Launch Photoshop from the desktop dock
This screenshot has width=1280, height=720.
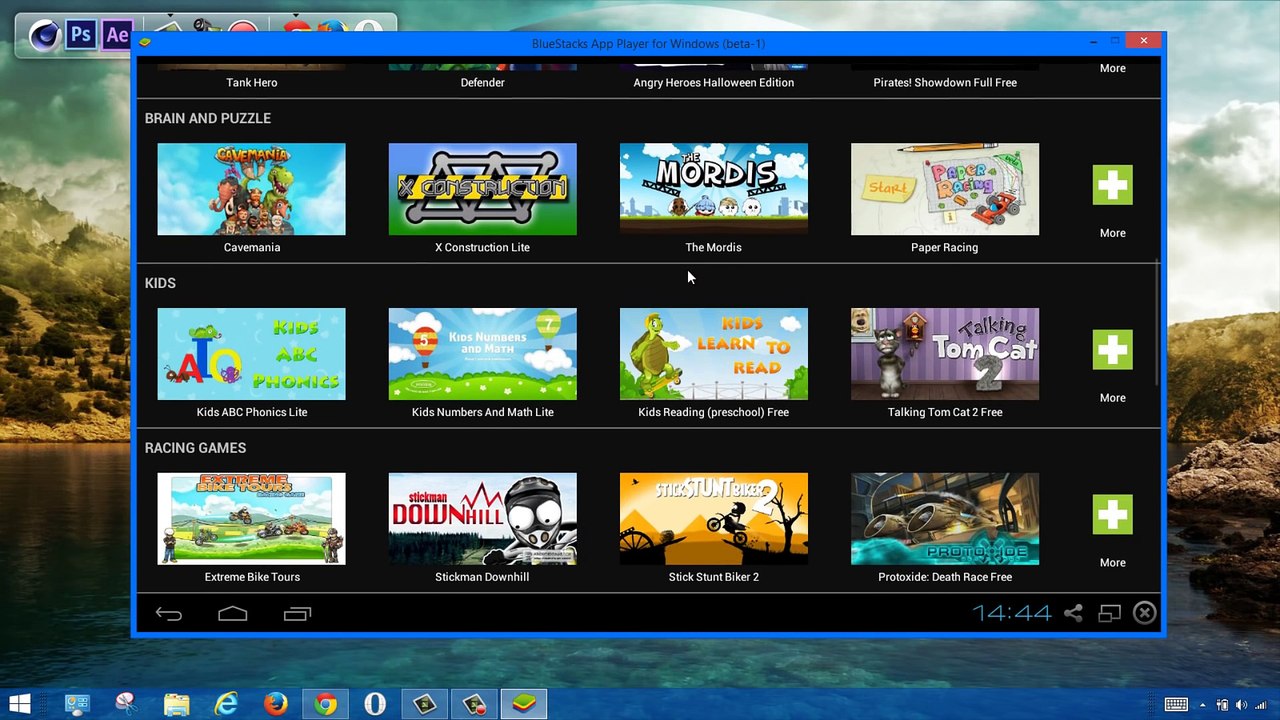coord(81,35)
